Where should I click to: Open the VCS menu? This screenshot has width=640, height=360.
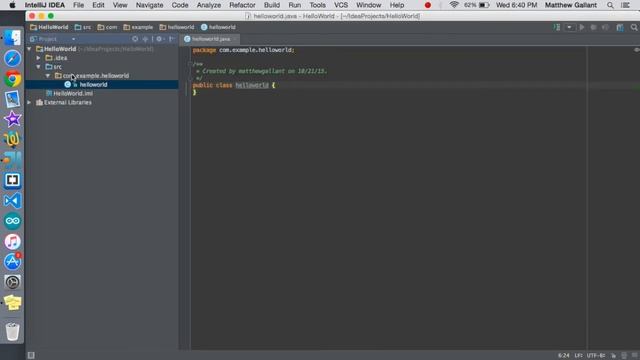[341, 5]
